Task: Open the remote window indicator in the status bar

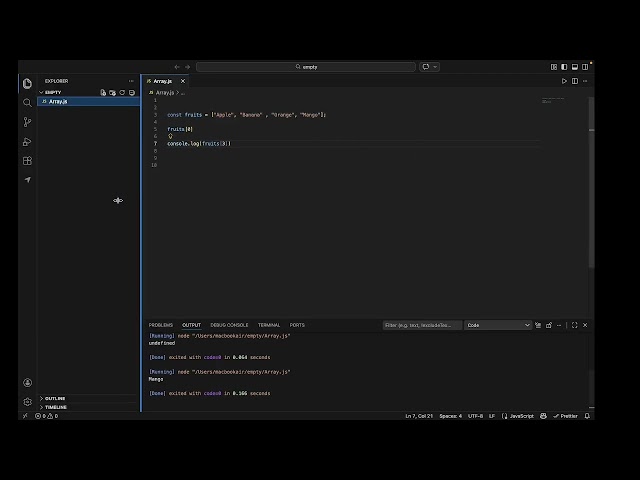Action: pyautogui.click(x=25, y=416)
